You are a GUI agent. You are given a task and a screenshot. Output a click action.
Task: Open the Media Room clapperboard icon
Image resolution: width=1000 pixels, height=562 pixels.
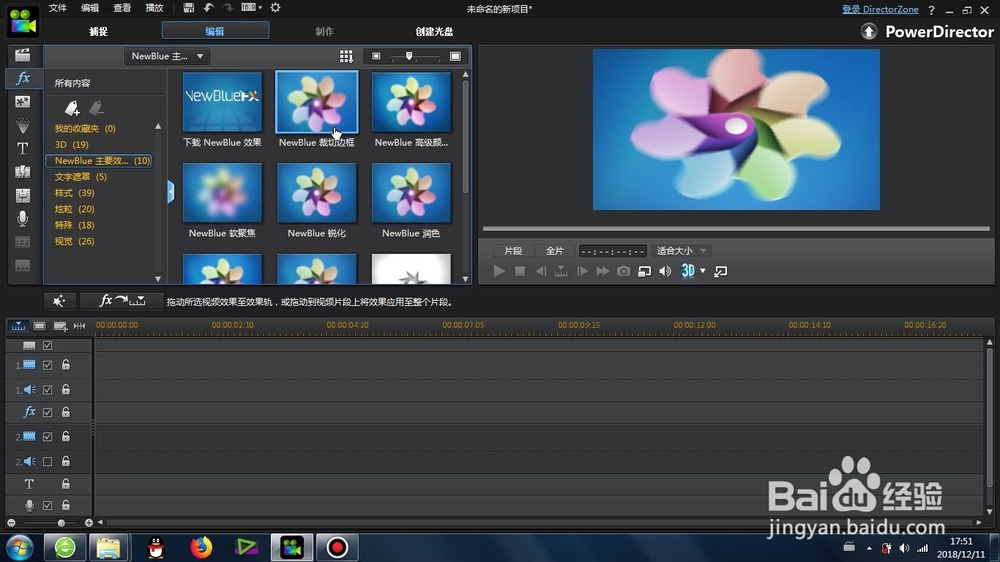coord(22,55)
